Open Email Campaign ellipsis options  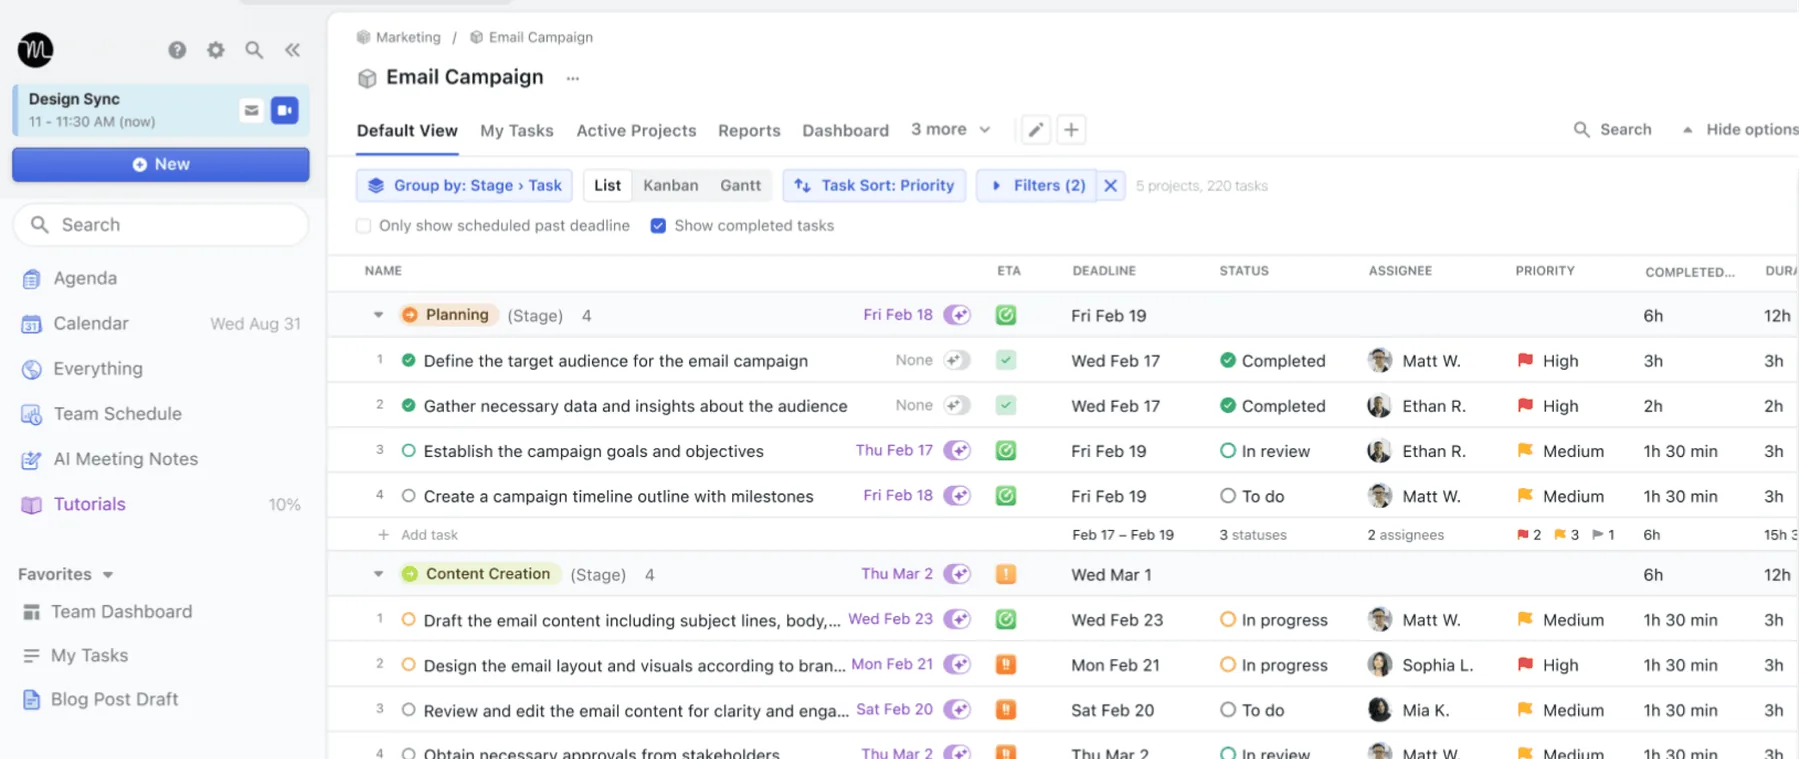click(x=572, y=78)
